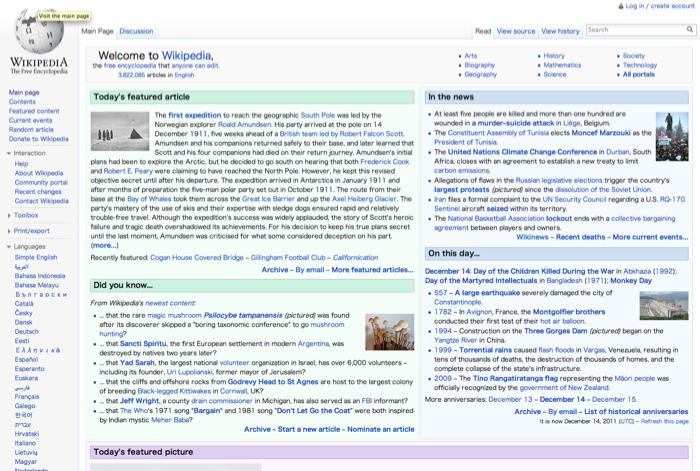Screen dimensions: 700x471
Task: Open Recent changes sidebar link
Action: 38,192
